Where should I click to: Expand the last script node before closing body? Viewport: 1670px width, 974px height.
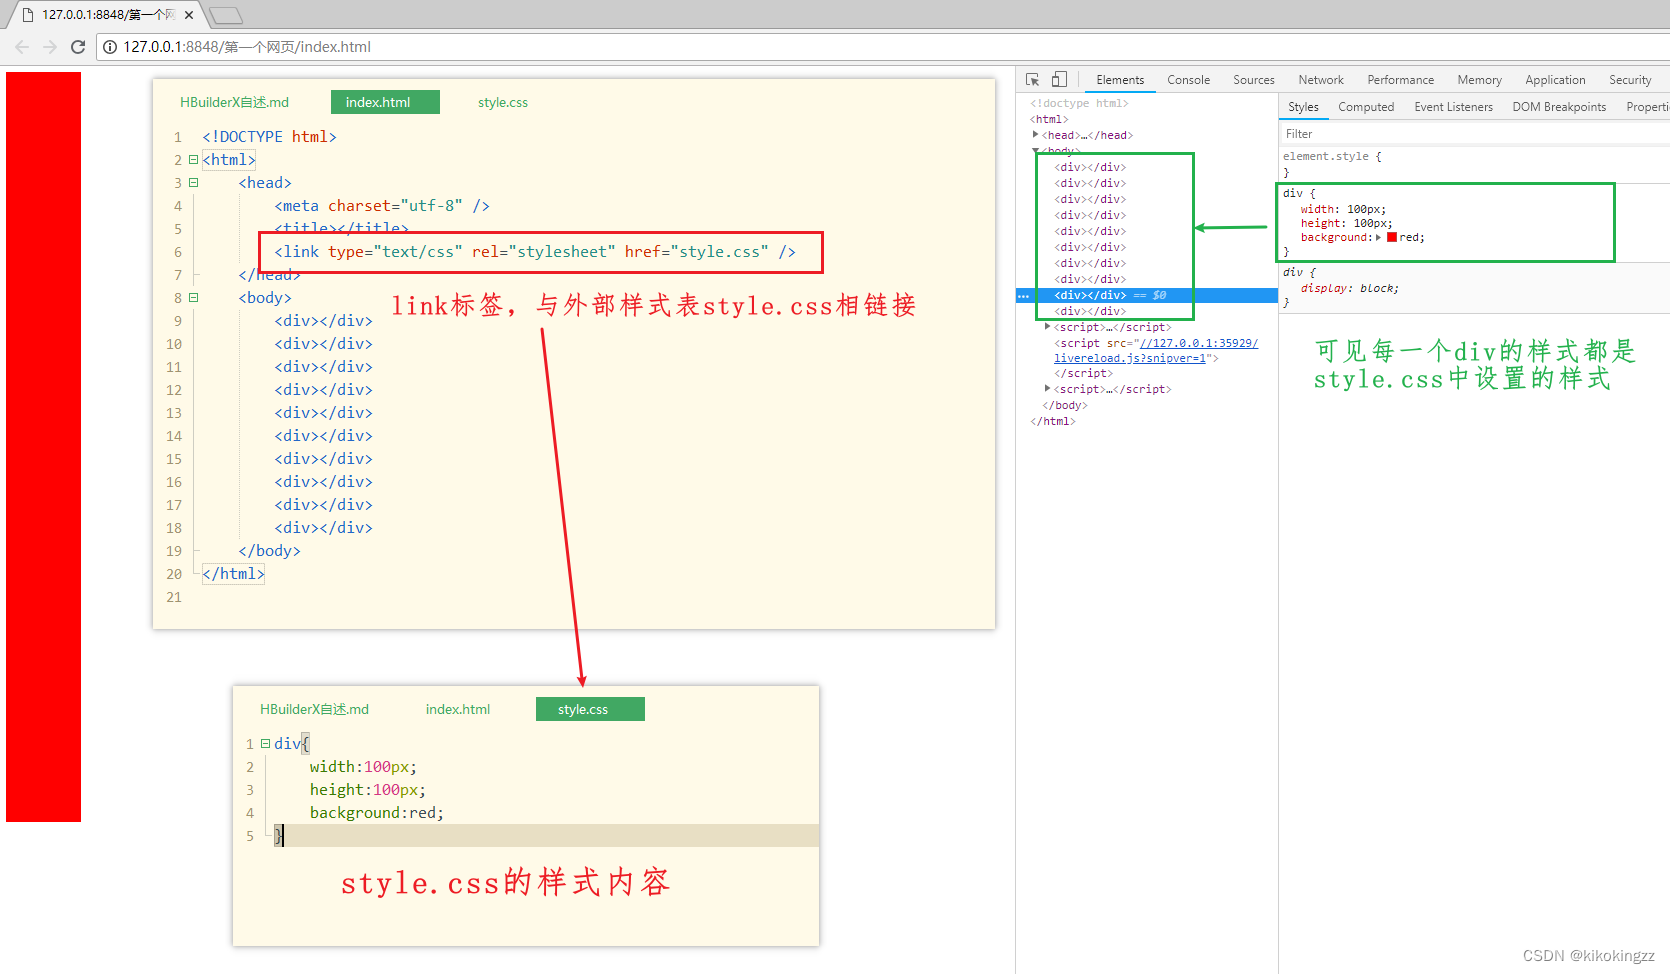click(x=1048, y=389)
